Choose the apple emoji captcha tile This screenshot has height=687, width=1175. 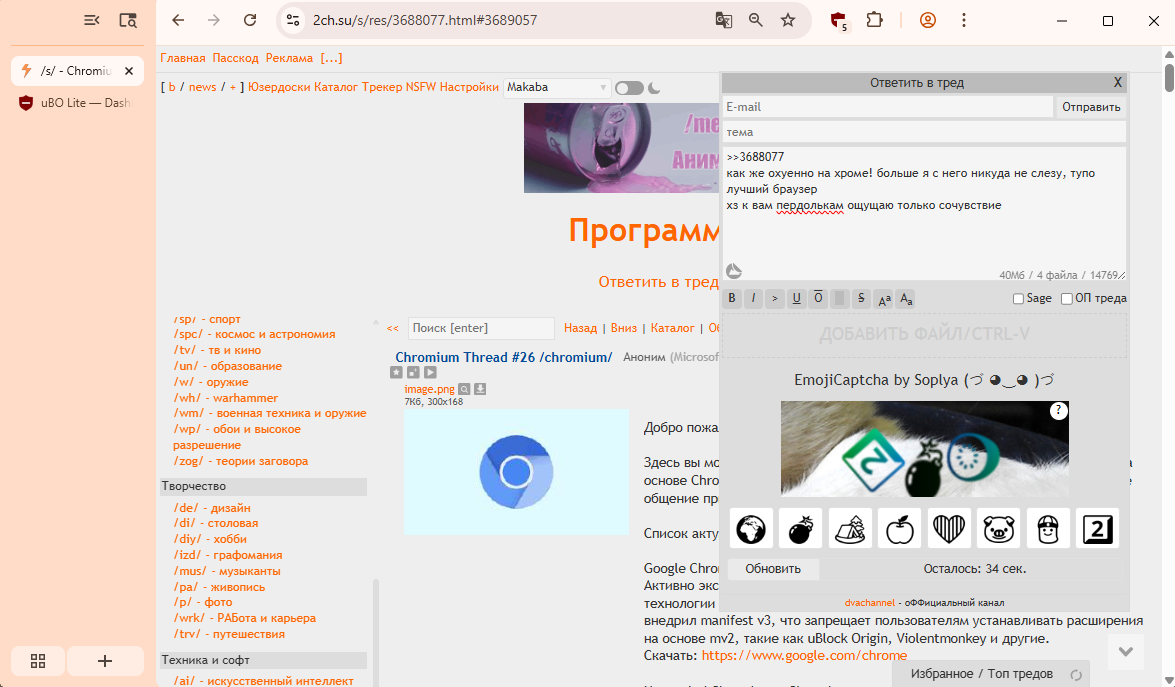pyautogui.click(x=899, y=528)
